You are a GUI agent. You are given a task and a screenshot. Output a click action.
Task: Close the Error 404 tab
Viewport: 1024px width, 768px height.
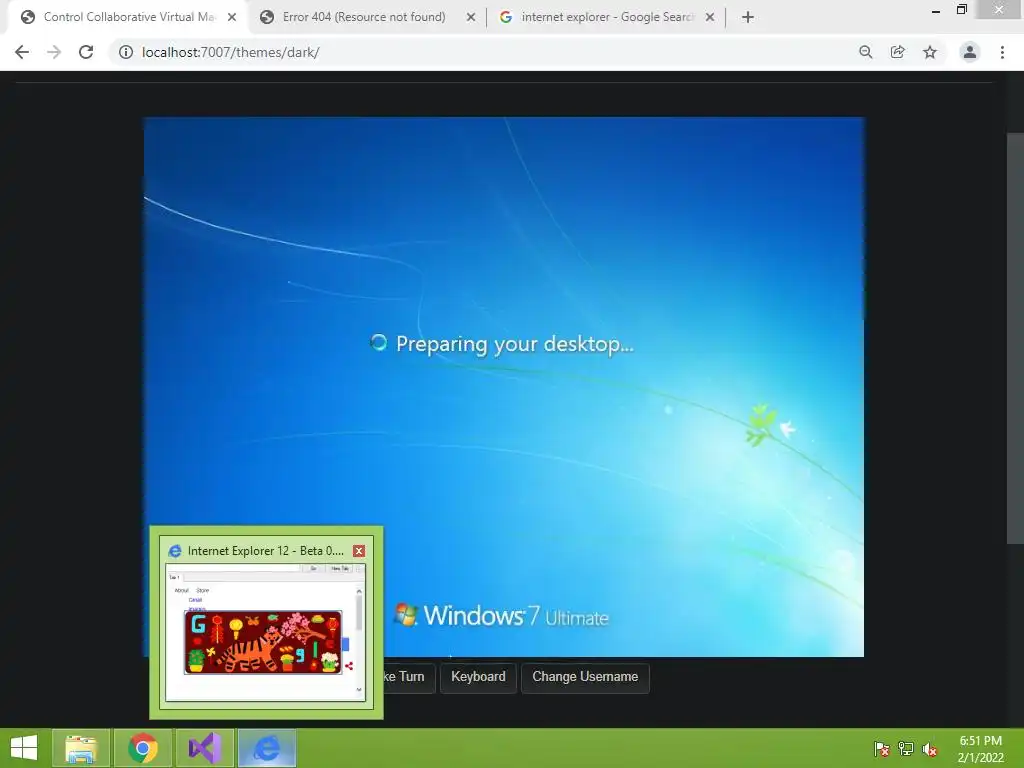click(470, 18)
